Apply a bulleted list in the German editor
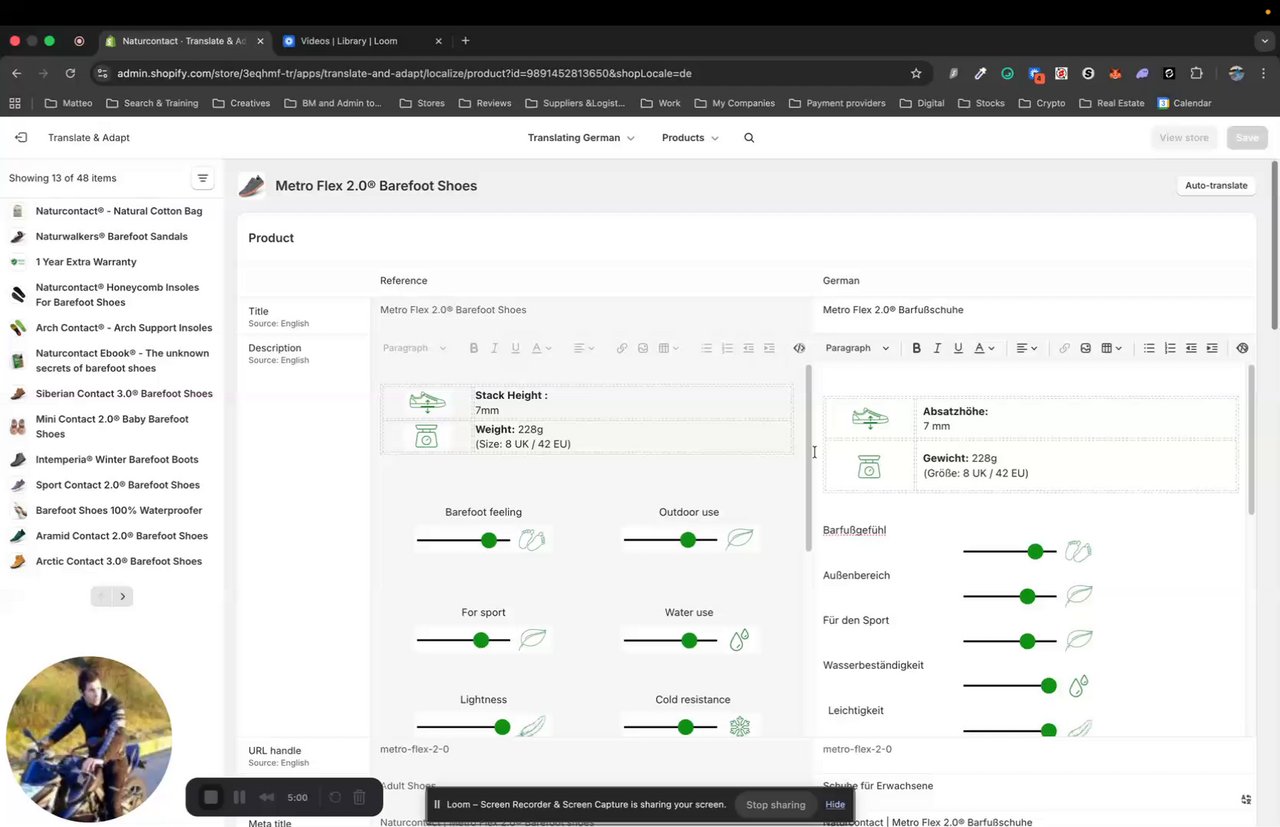 pyautogui.click(x=1149, y=348)
